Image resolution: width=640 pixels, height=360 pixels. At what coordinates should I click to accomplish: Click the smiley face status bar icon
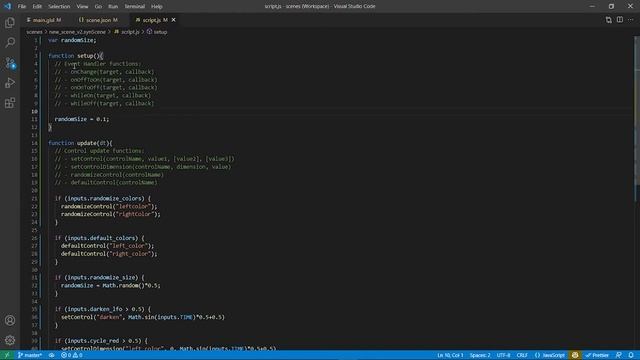pos(575,355)
